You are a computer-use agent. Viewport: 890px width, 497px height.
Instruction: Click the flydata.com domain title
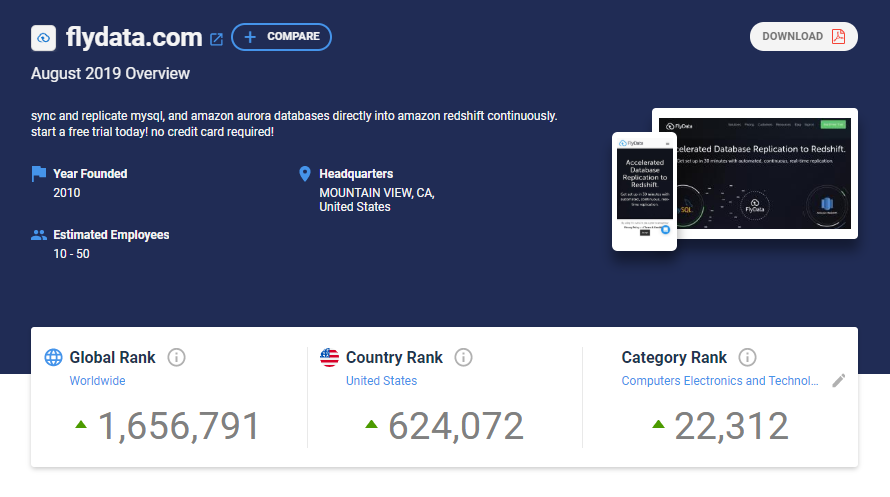point(134,37)
